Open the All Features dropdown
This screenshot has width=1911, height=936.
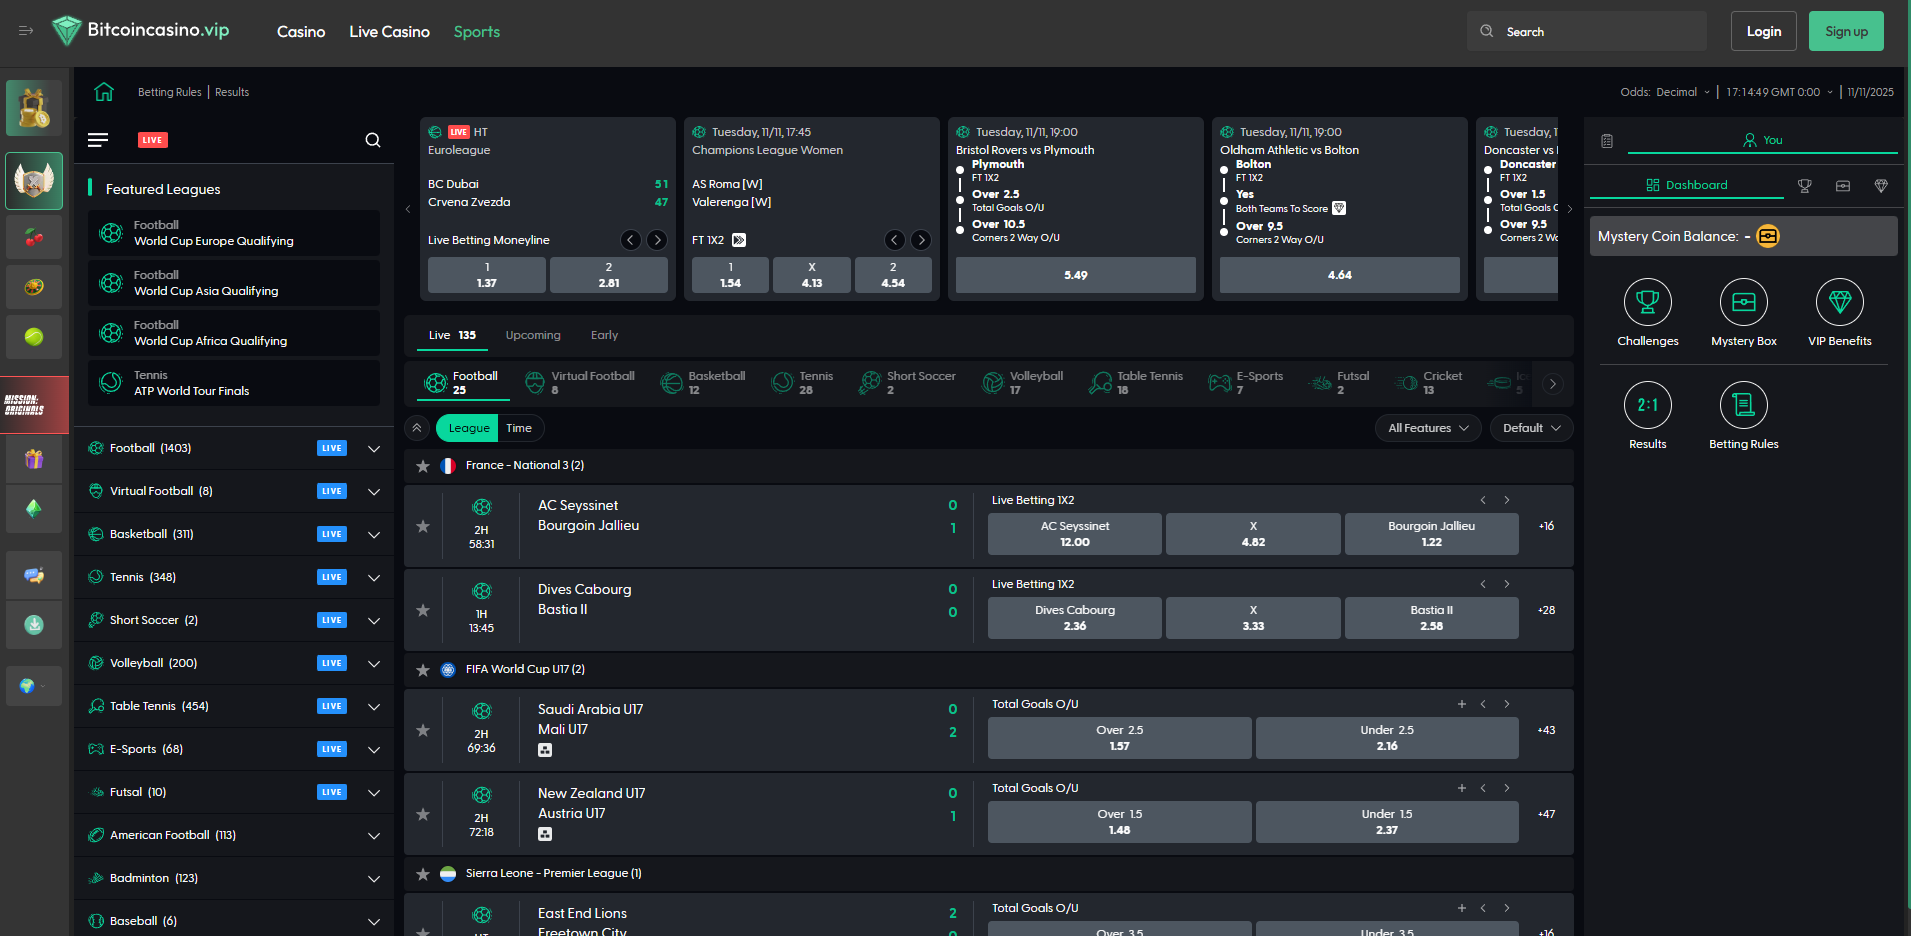[1428, 428]
